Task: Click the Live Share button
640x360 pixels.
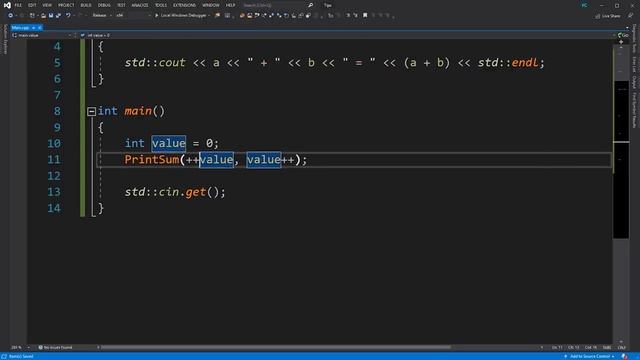Action: (608, 16)
